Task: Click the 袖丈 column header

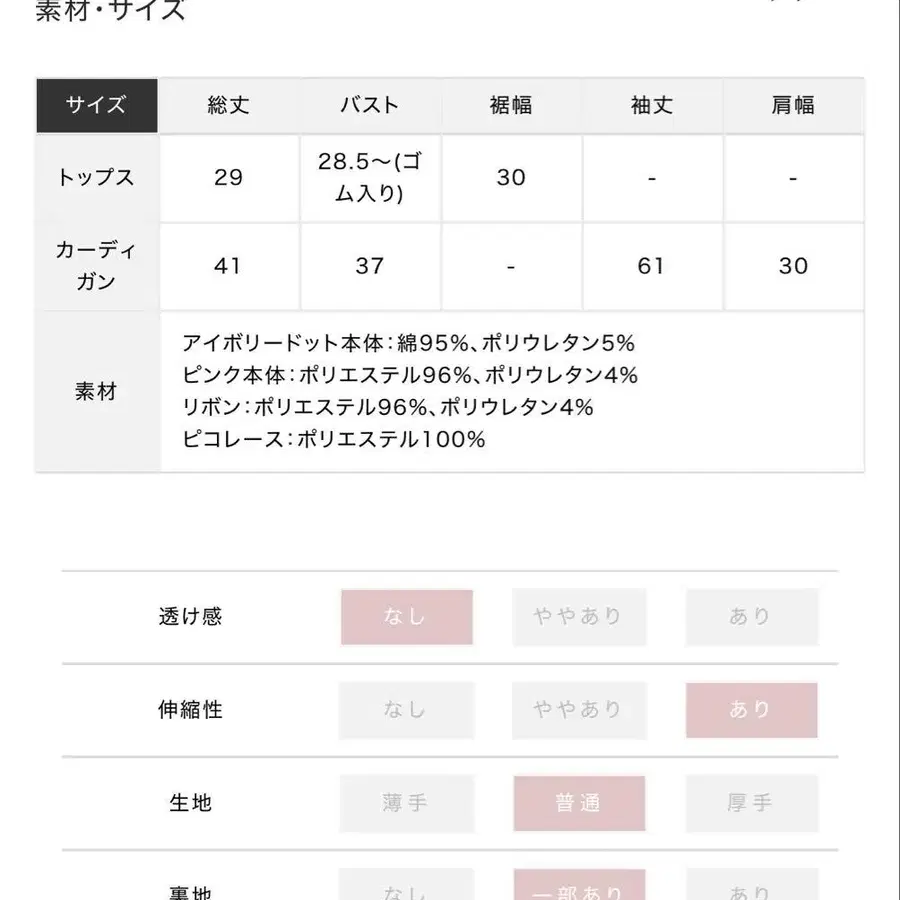Action: coord(652,105)
